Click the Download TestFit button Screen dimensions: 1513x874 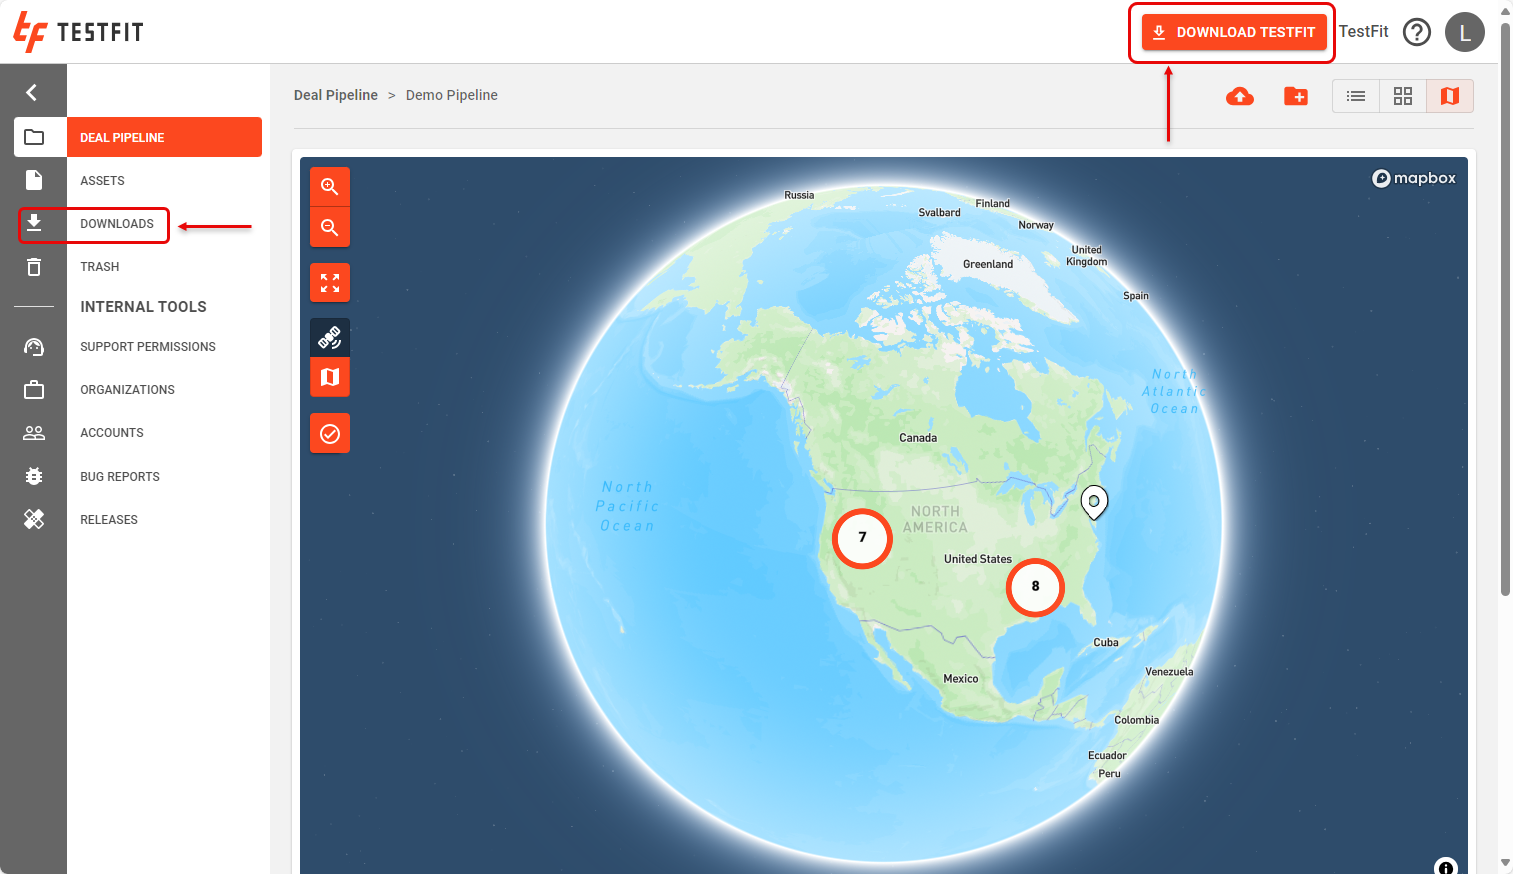point(1234,32)
